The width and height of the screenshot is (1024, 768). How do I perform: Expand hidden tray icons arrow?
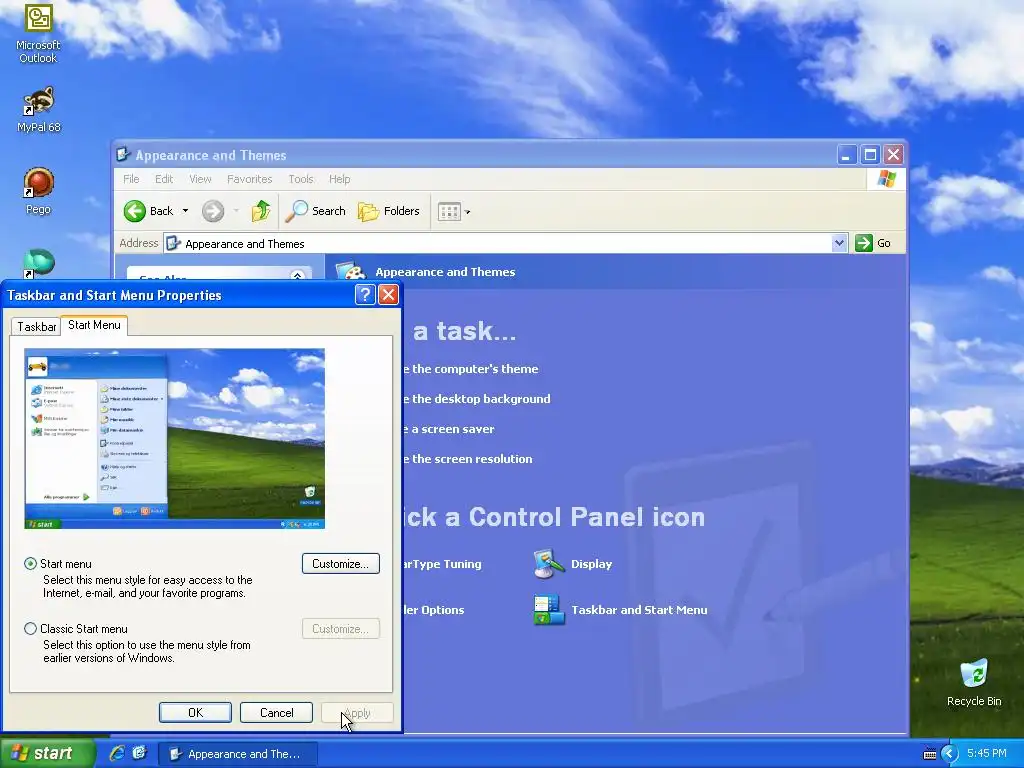pos(949,754)
